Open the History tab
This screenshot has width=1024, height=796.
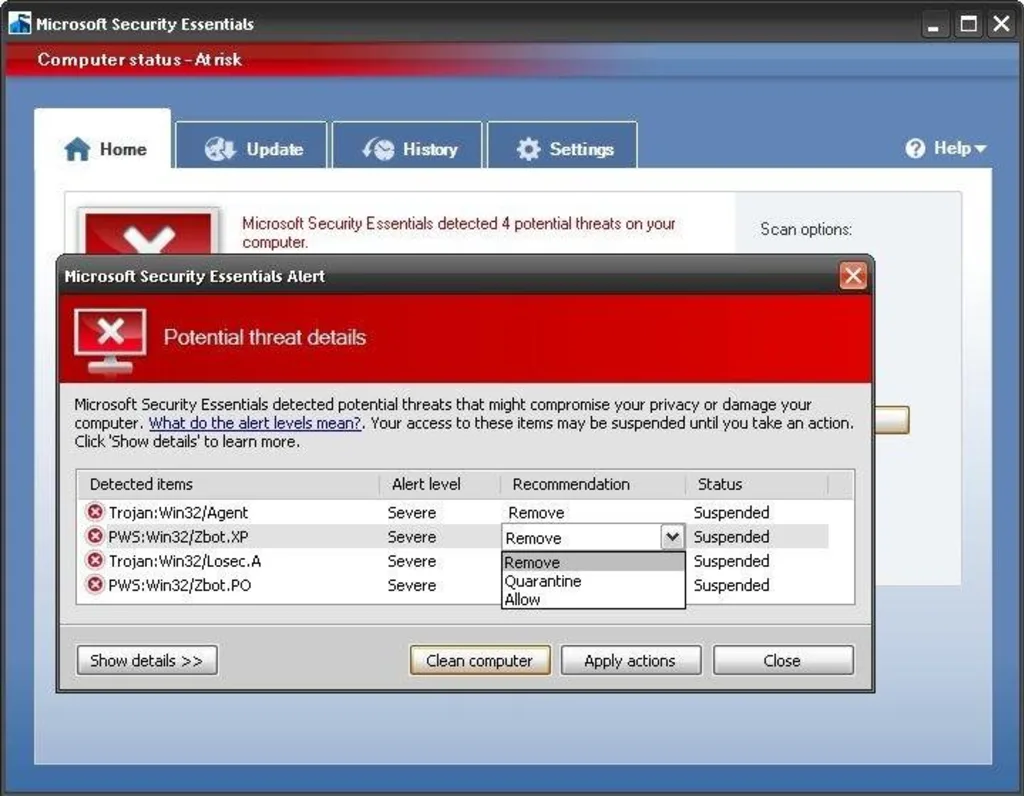point(409,149)
